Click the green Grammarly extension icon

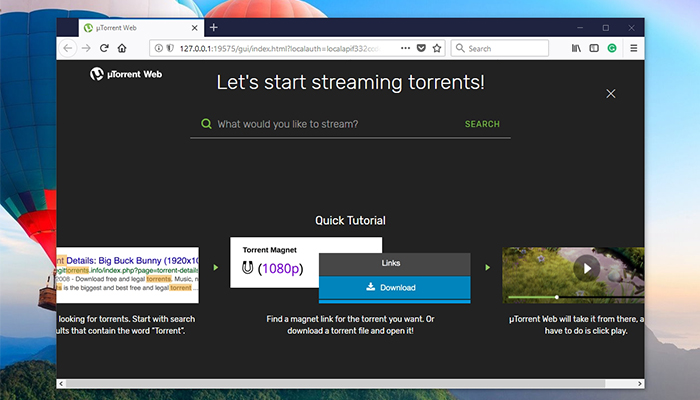pos(612,48)
